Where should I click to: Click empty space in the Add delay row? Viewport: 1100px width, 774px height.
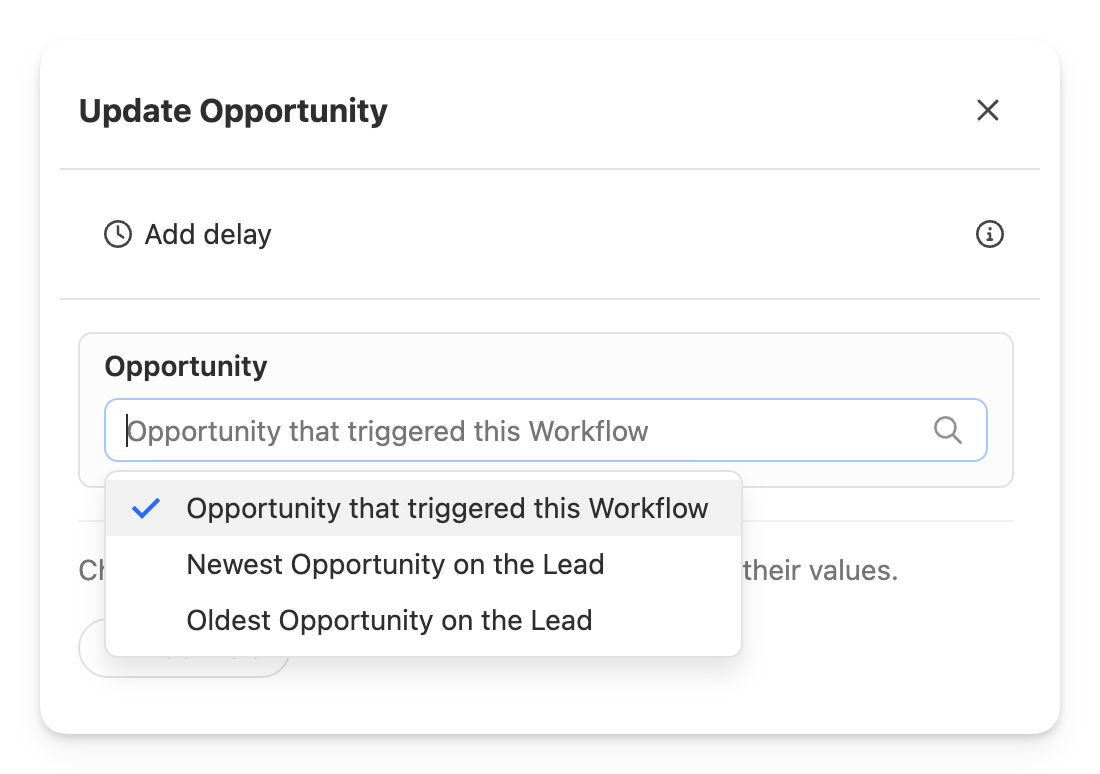(x=600, y=235)
